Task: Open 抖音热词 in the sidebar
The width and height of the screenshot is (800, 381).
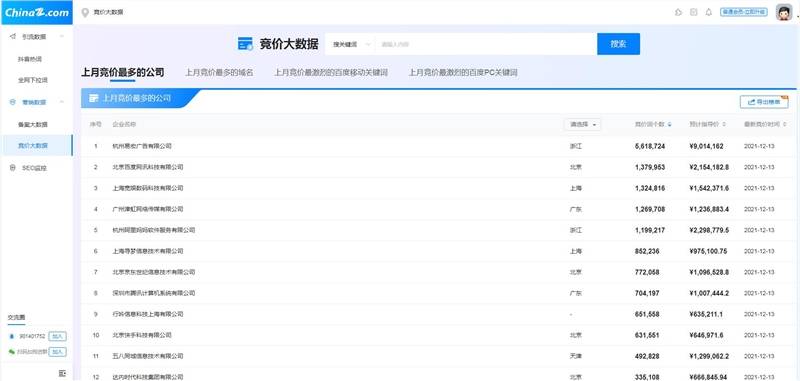Action: click(x=30, y=59)
